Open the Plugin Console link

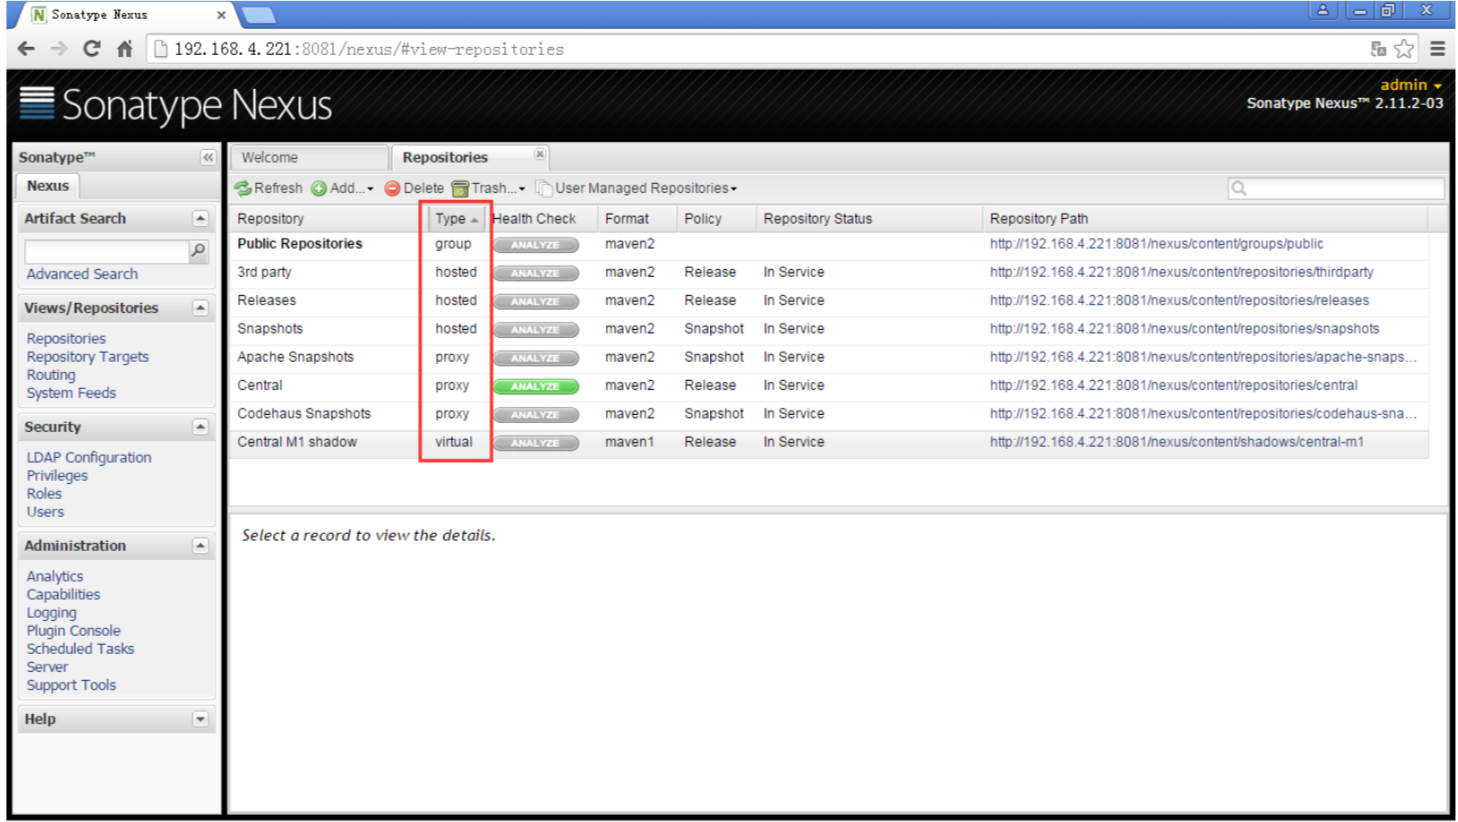[73, 631]
